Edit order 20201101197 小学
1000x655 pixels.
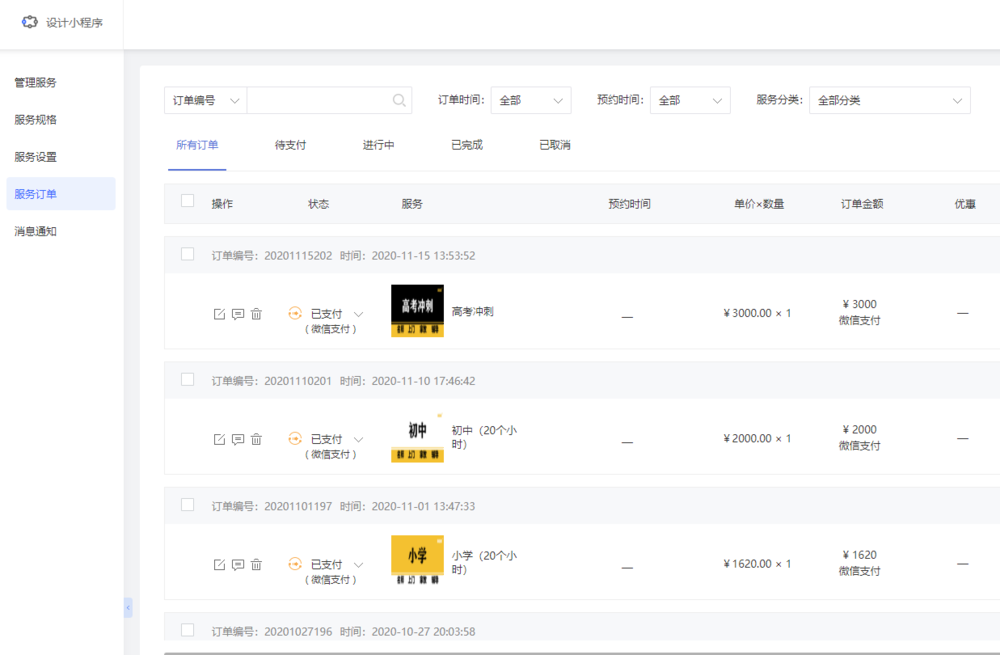click(x=219, y=564)
